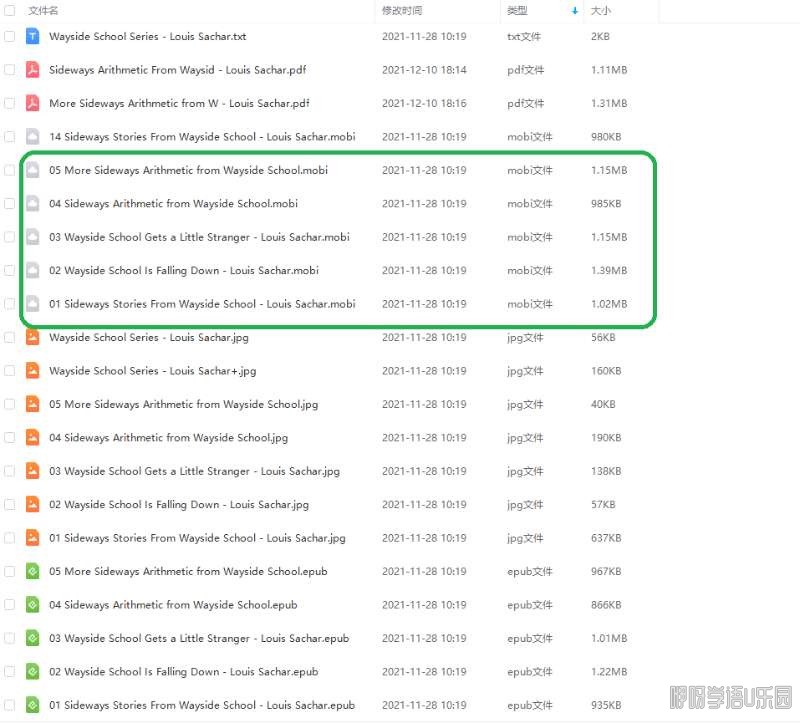Click epub icon of 01 Sideways Stories epub

pos(33,705)
